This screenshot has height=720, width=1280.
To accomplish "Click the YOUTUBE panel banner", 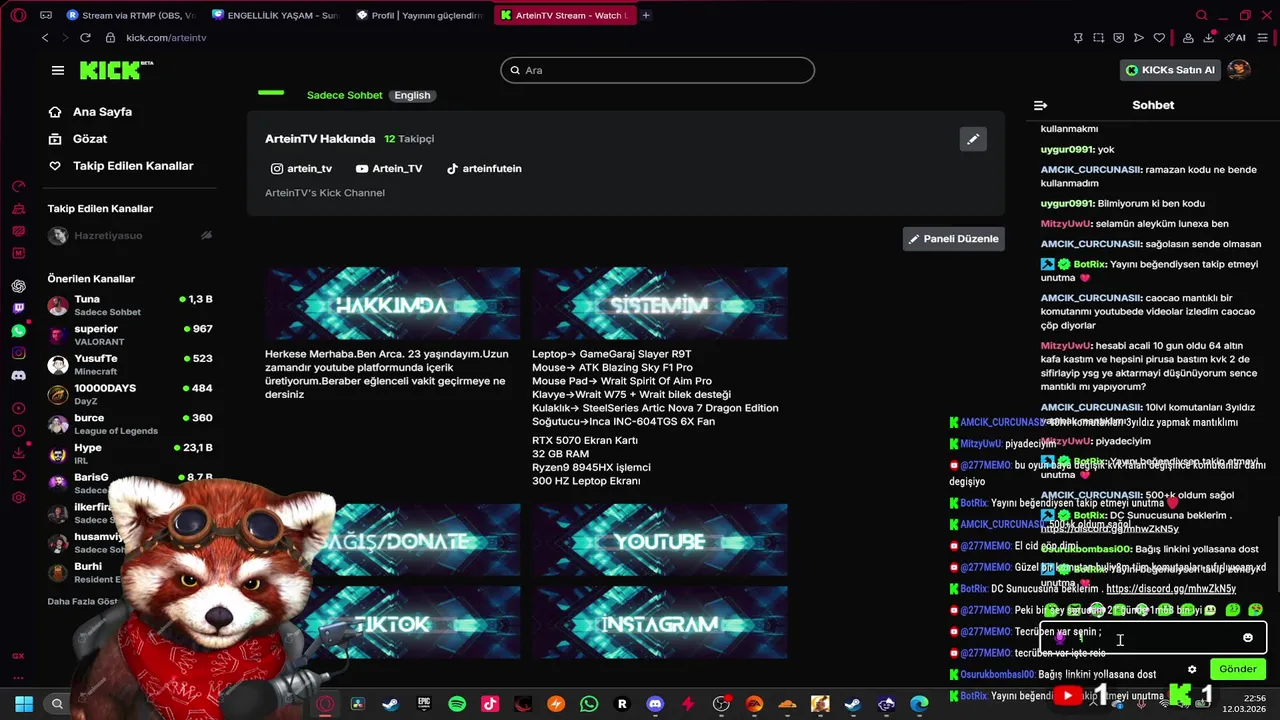I will point(659,541).
